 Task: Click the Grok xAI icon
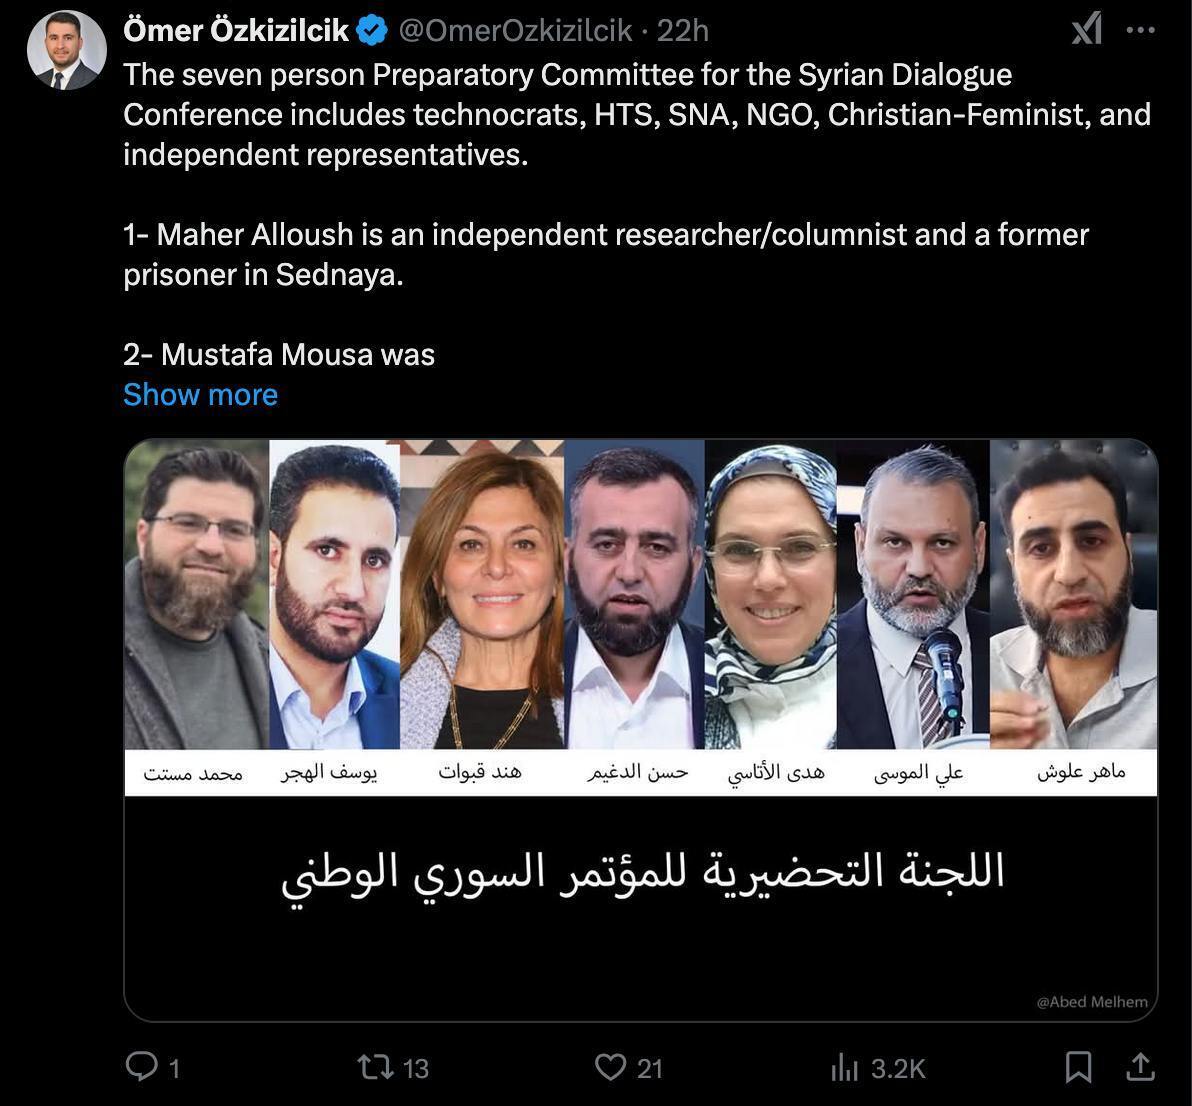(1087, 30)
